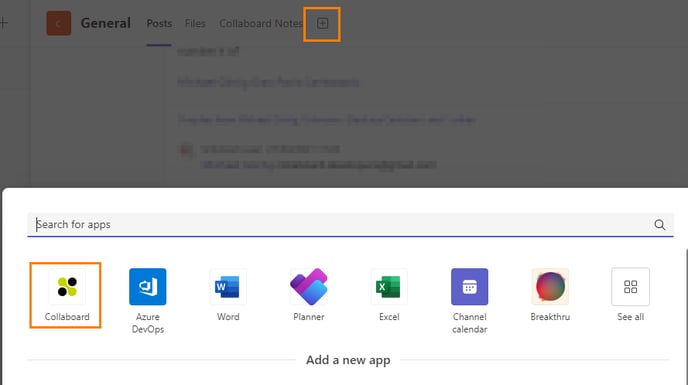
Task: Pick the Planner app icon
Action: (308, 287)
